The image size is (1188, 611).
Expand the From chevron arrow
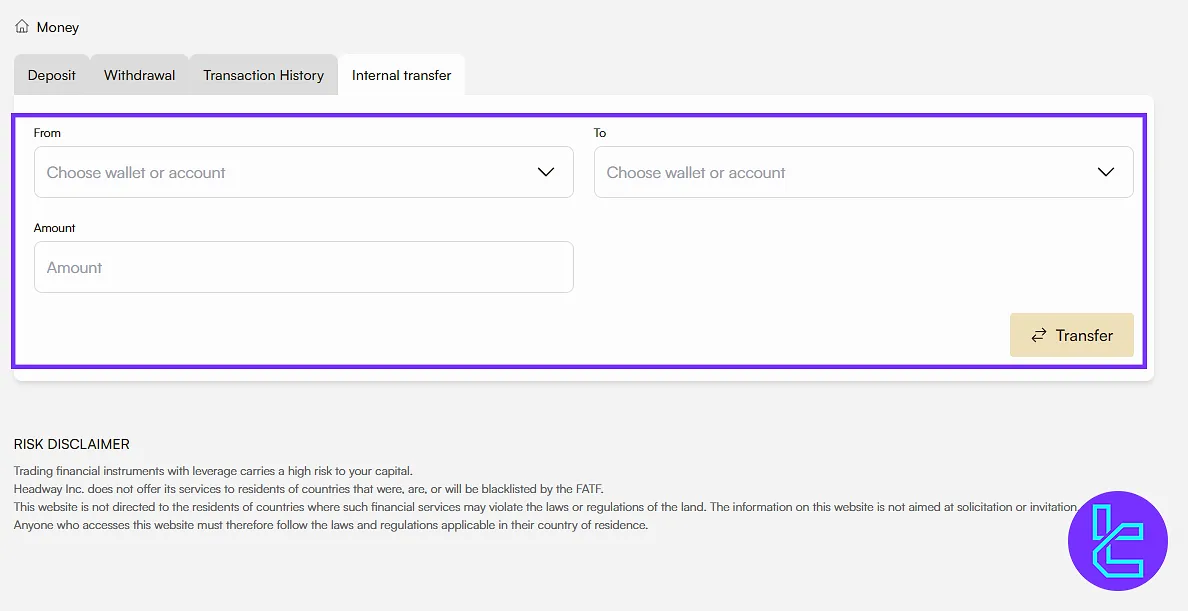[546, 172]
